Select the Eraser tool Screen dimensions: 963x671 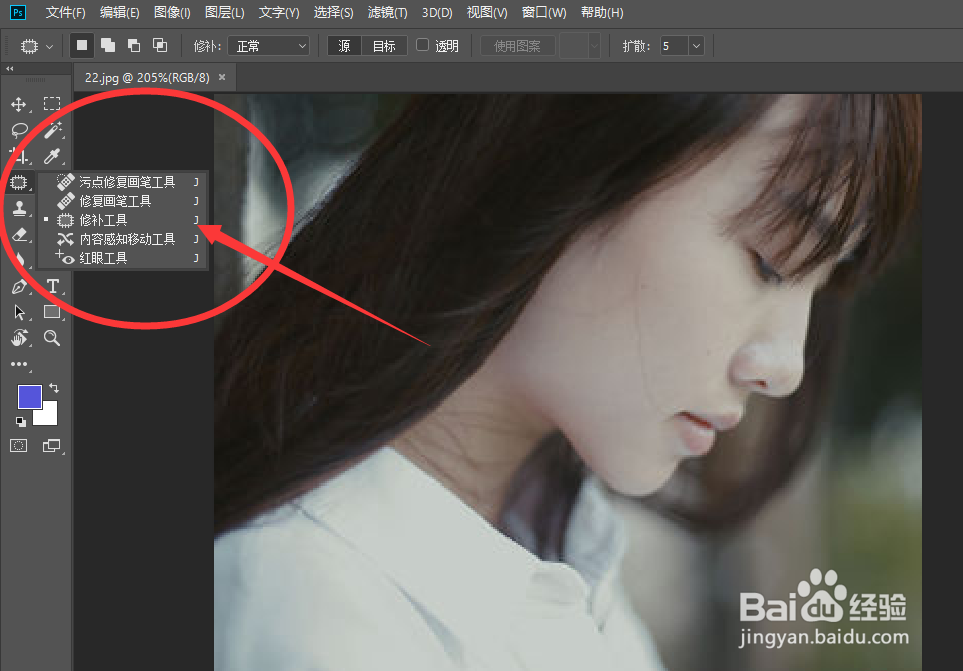(x=19, y=235)
